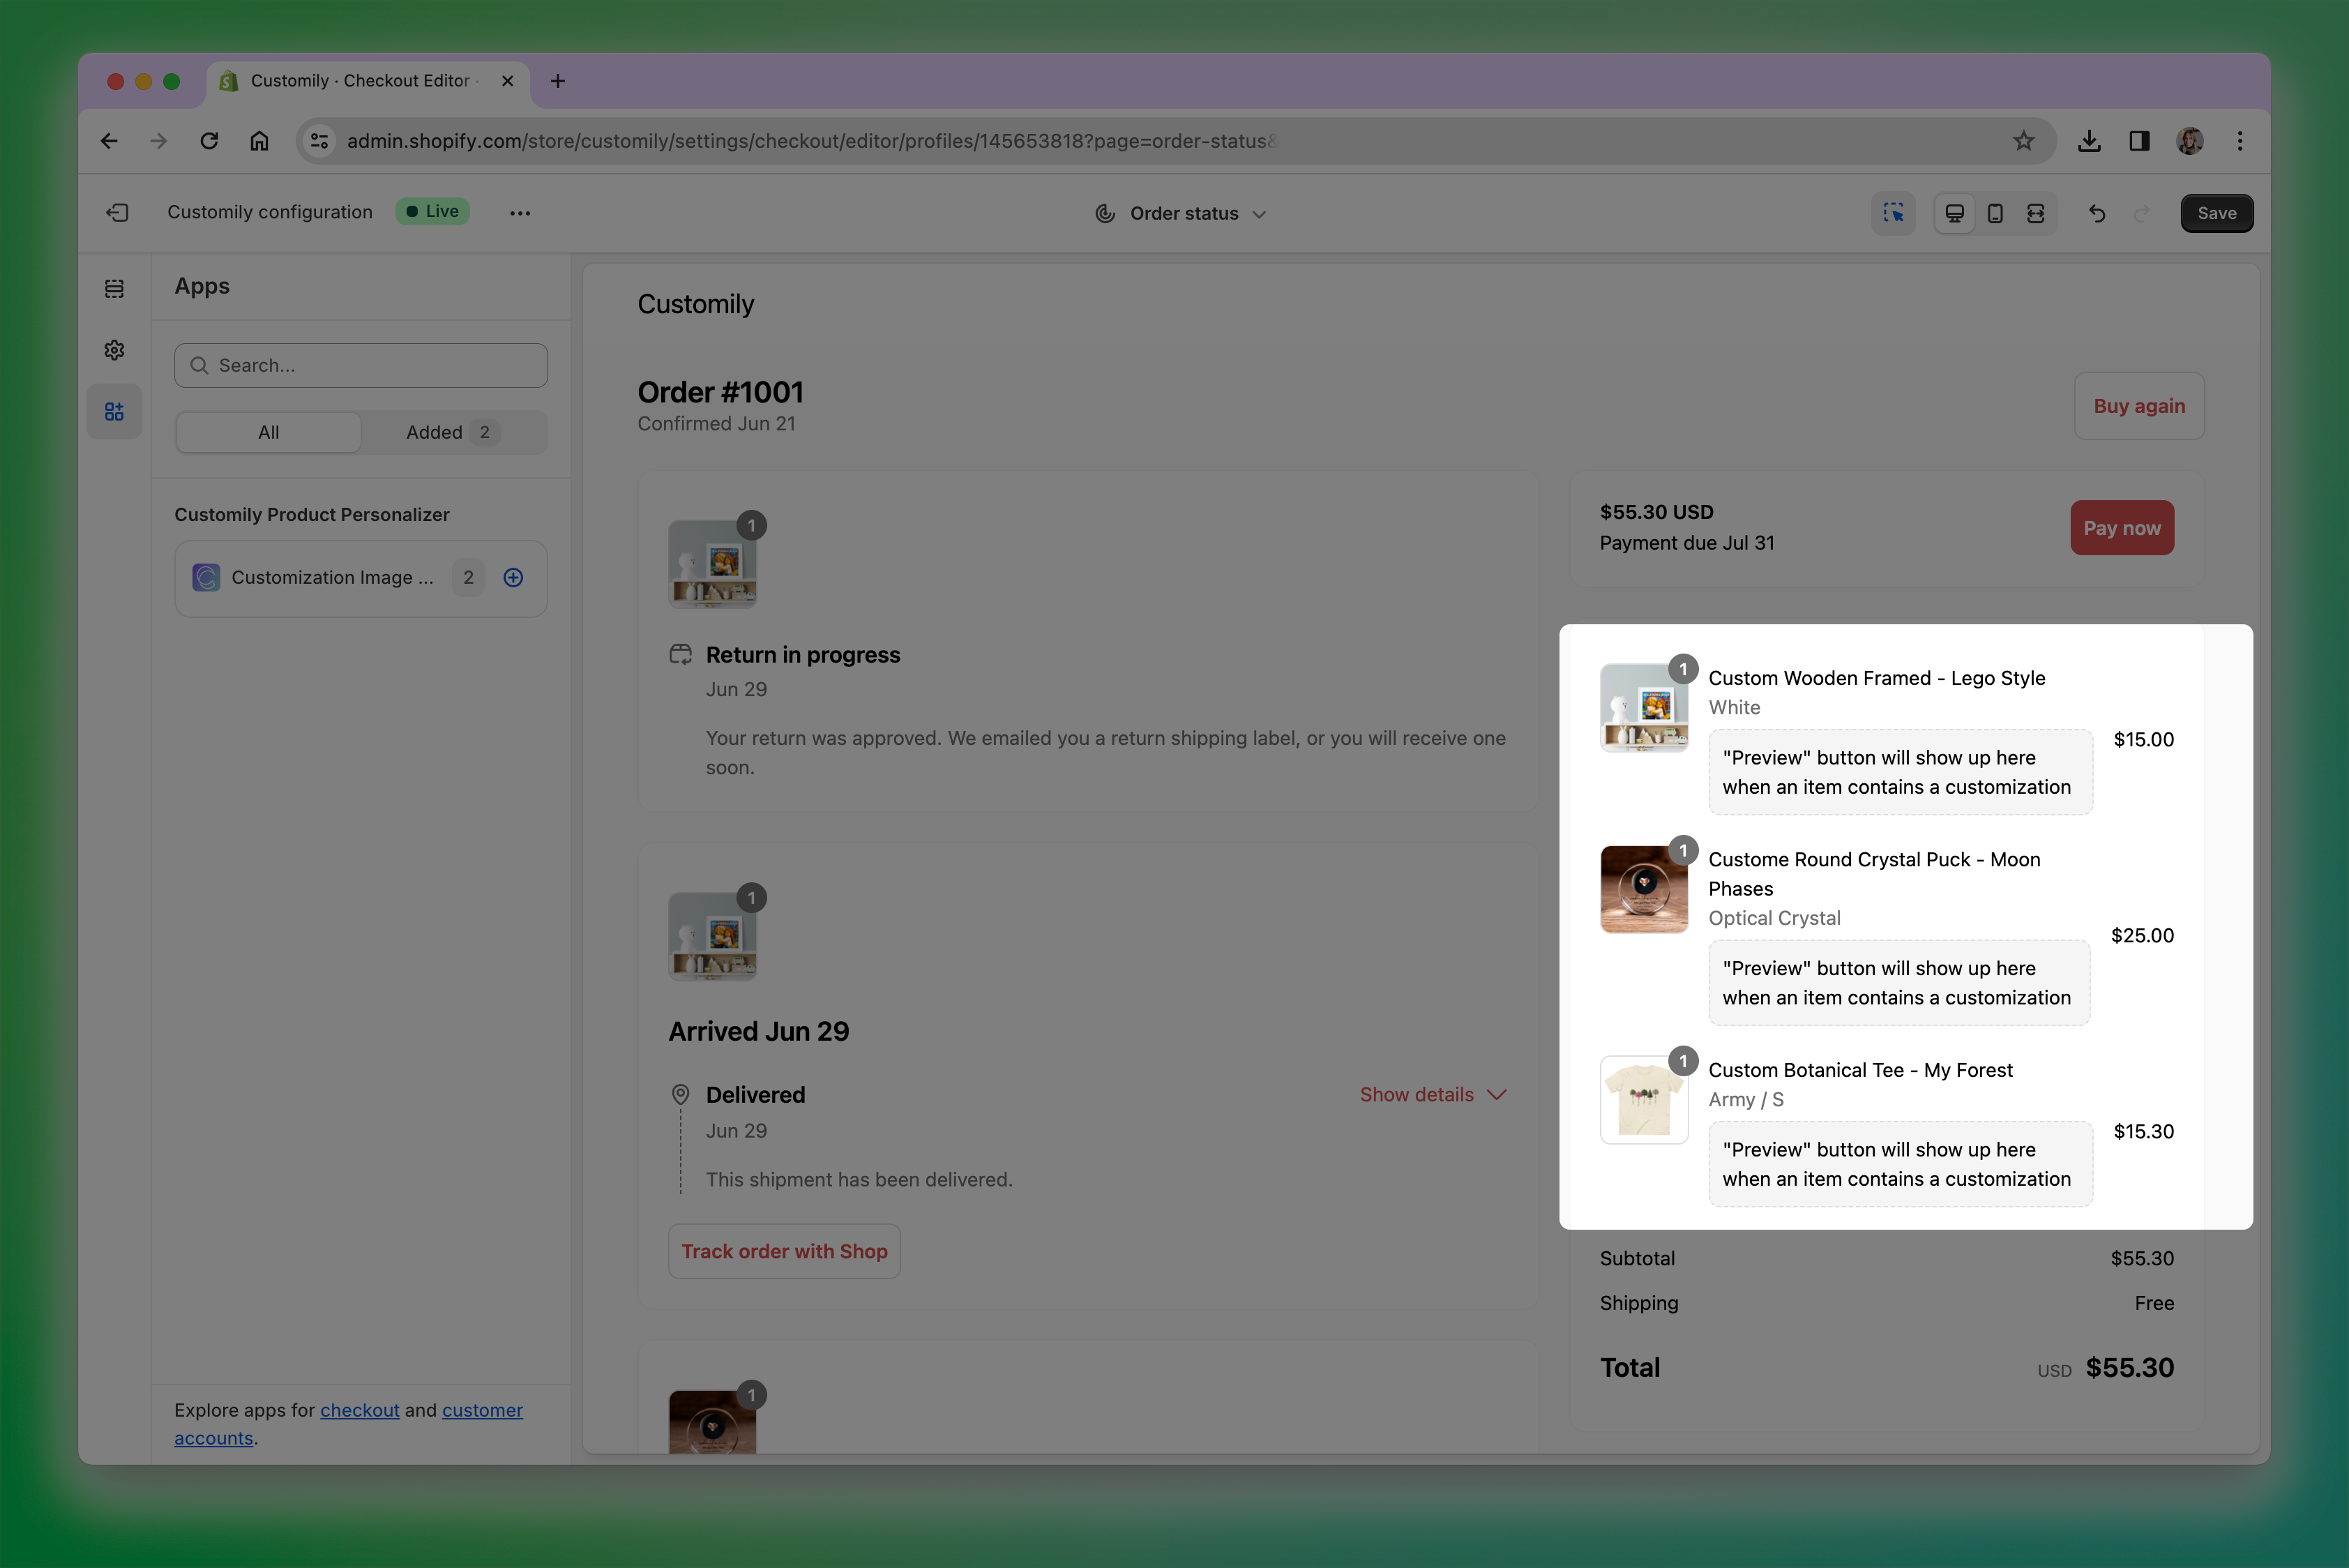Select the All apps tab
2349x1568 pixels.
(x=268, y=432)
